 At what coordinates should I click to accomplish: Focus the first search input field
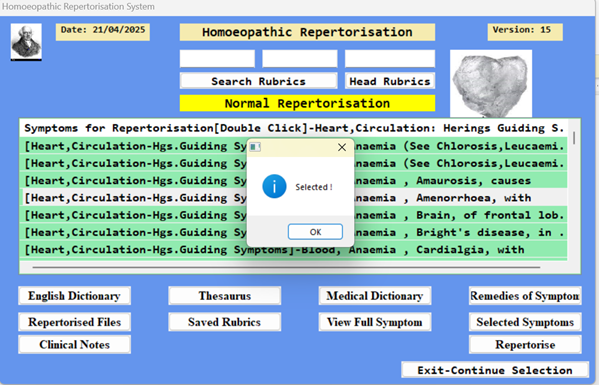click(217, 59)
